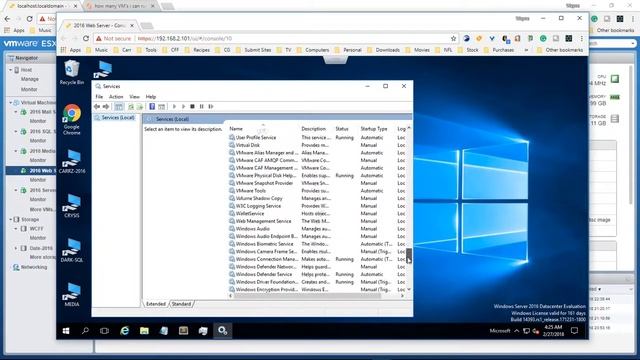Select the MEDIA desktop shortcut
This screenshot has height=360, width=640.
point(72,295)
